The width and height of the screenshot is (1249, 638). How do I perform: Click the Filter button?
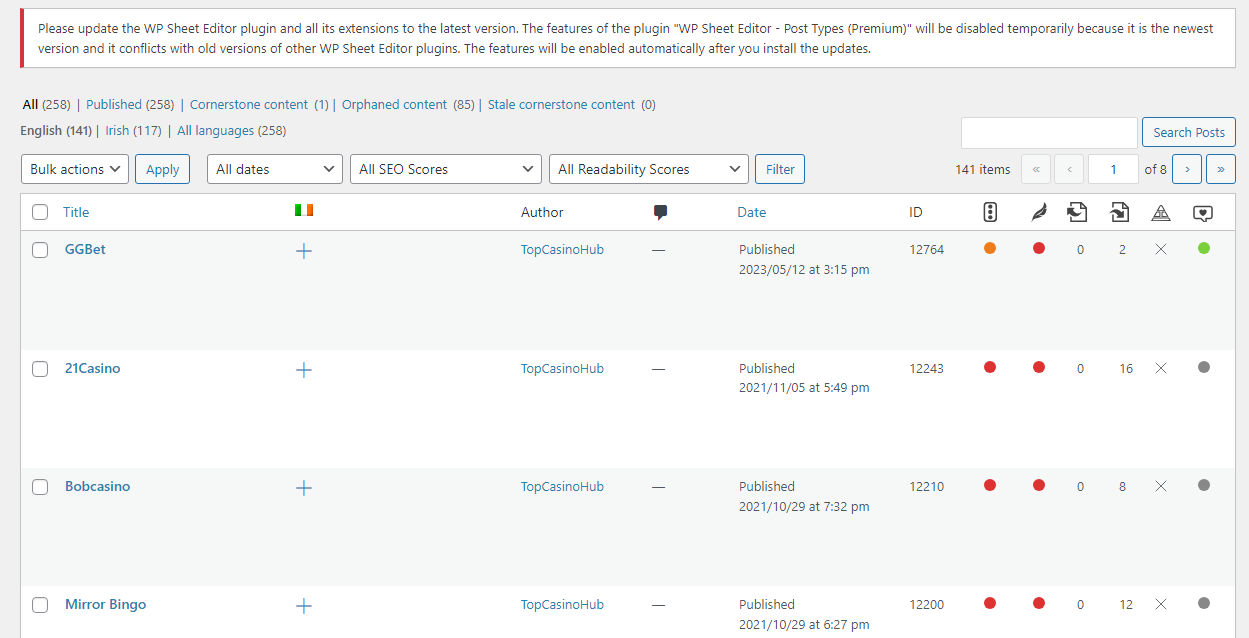780,169
